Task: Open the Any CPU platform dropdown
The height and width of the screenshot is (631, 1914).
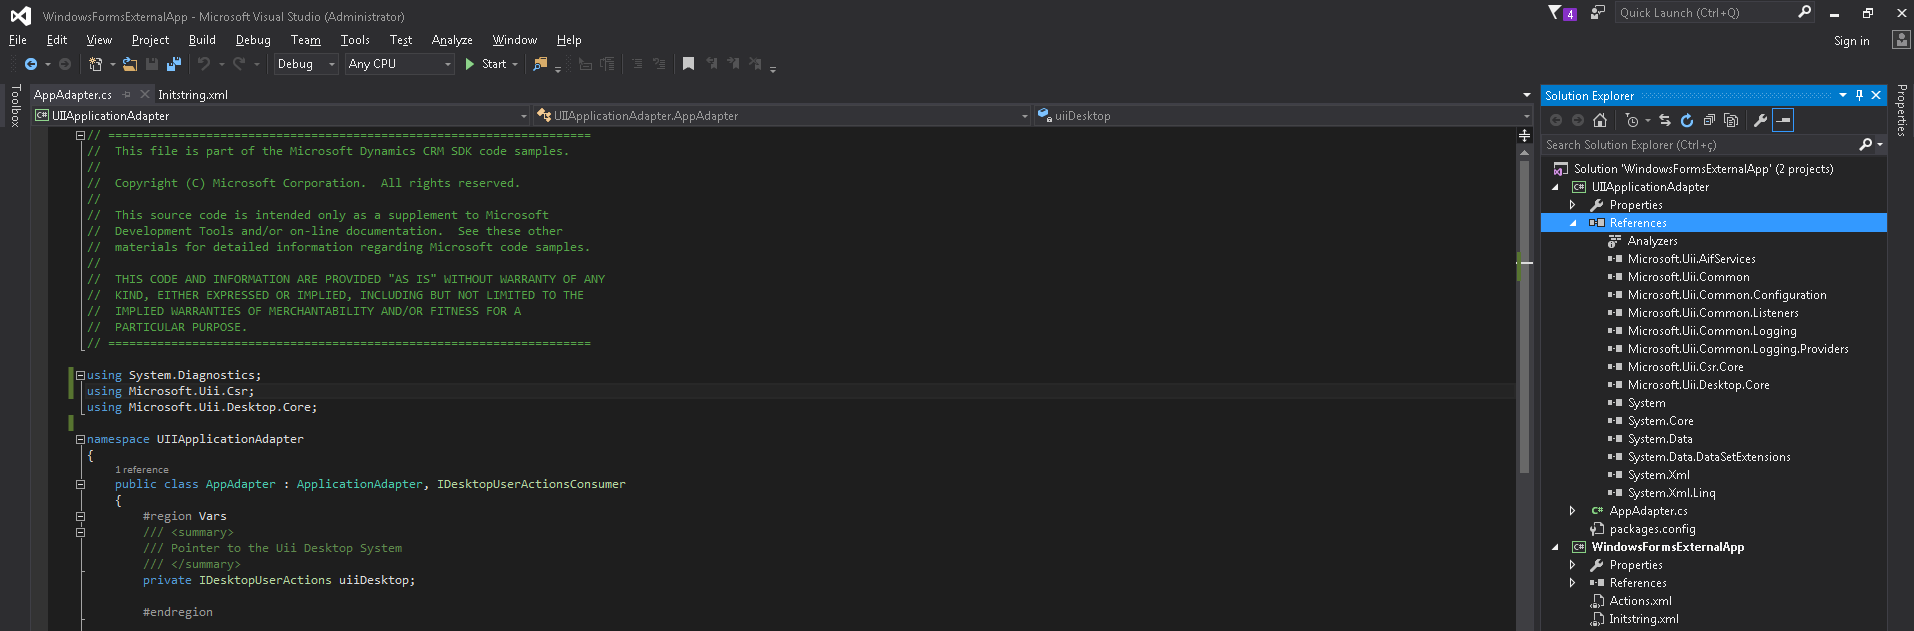Action: tap(400, 64)
